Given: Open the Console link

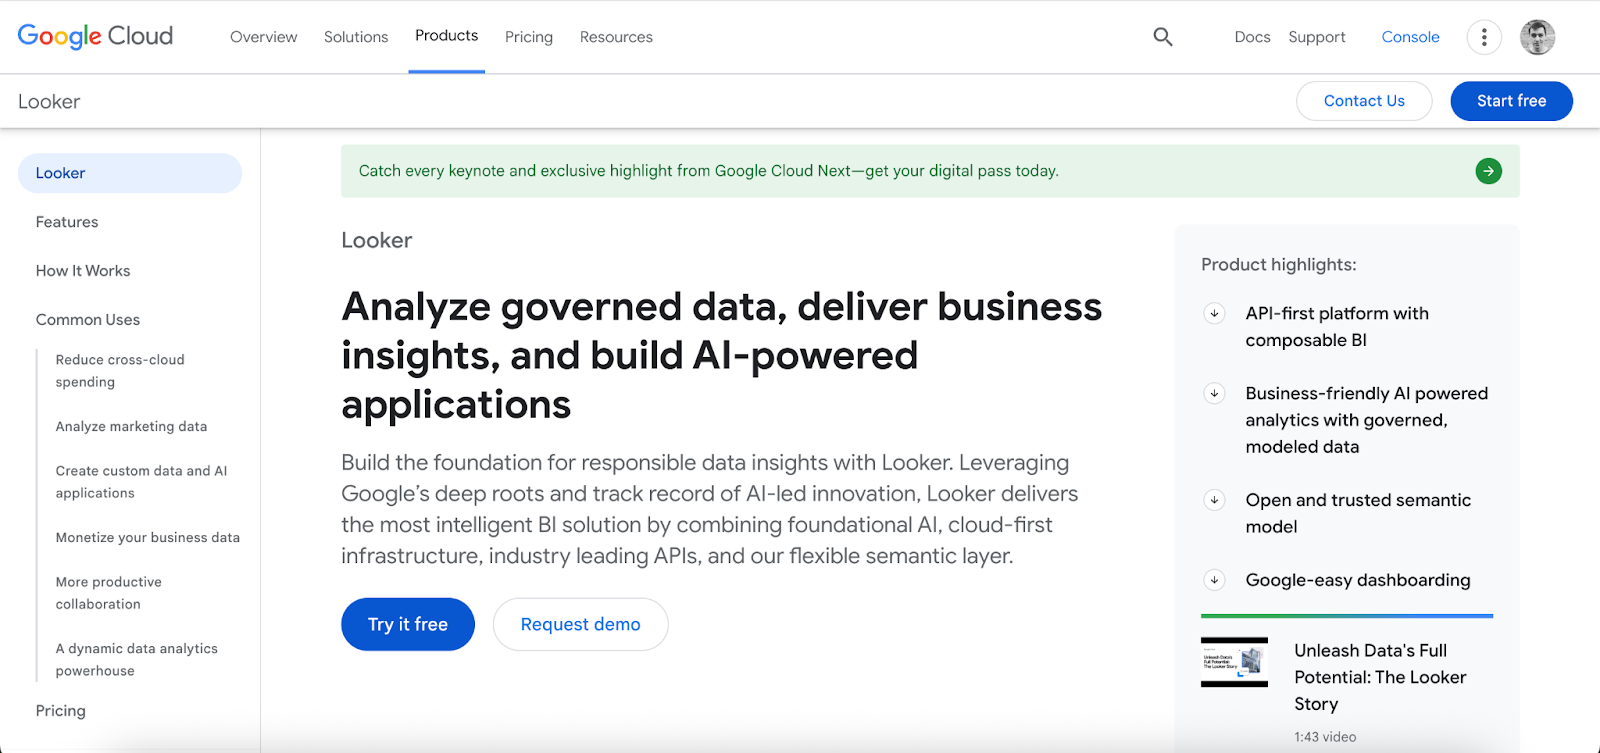Looking at the screenshot, I should (1410, 37).
